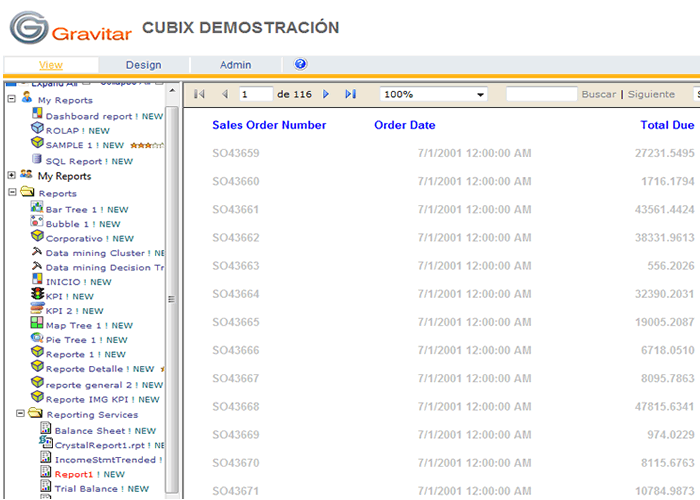This screenshot has height=500, width=700.
Task: Click the Data mining Decision Tree icon
Action: [x=37, y=266]
